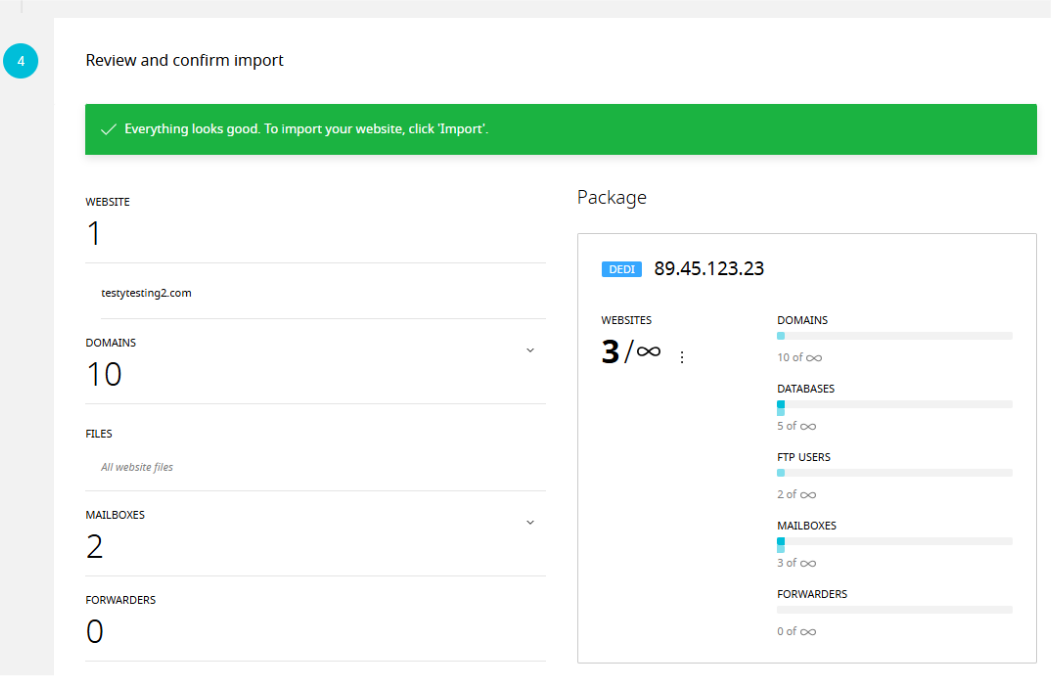This screenshot has width=1053, height=676.
Task: Click the FTP Users usage progress bar
Action: [895, 473]
